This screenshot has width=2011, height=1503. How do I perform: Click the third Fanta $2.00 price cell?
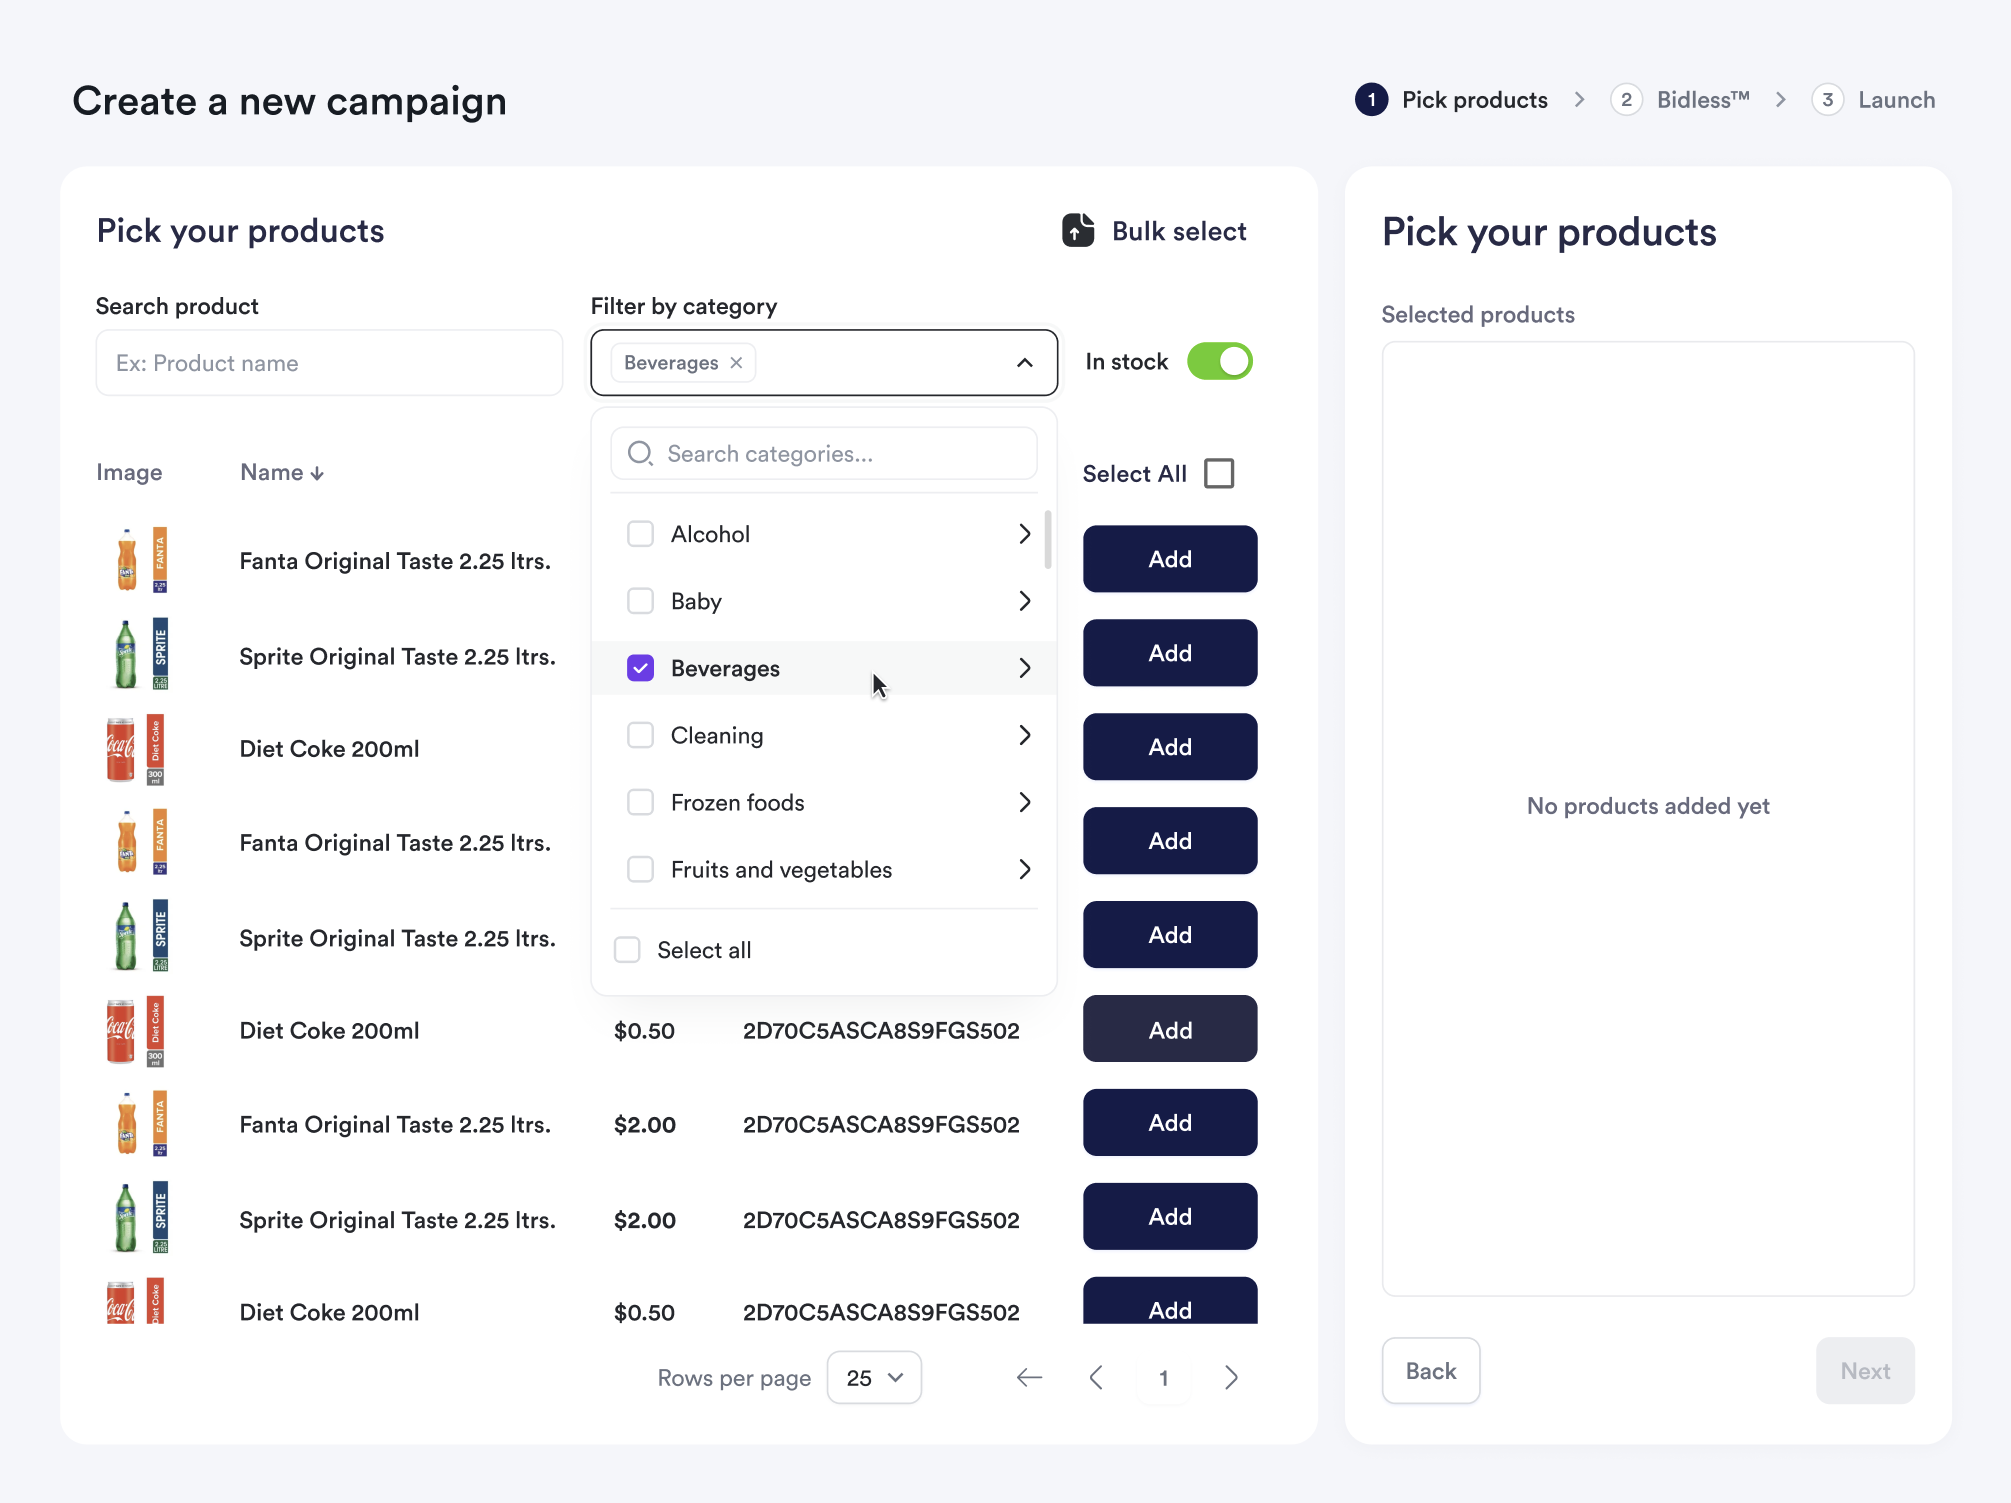tap(645, 1124)
